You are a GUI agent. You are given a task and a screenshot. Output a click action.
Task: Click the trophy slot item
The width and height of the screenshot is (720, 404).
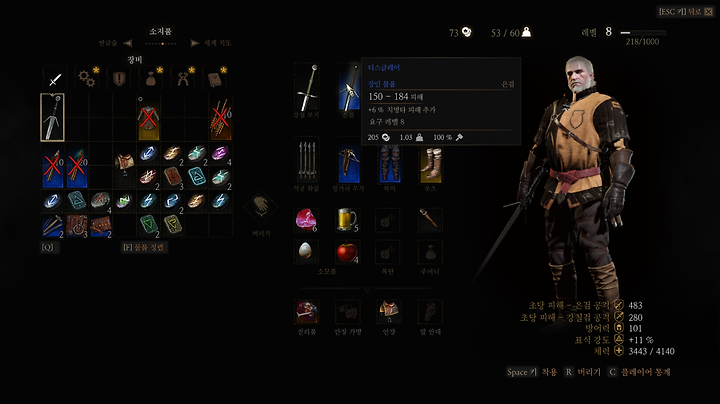pos(306,311)
